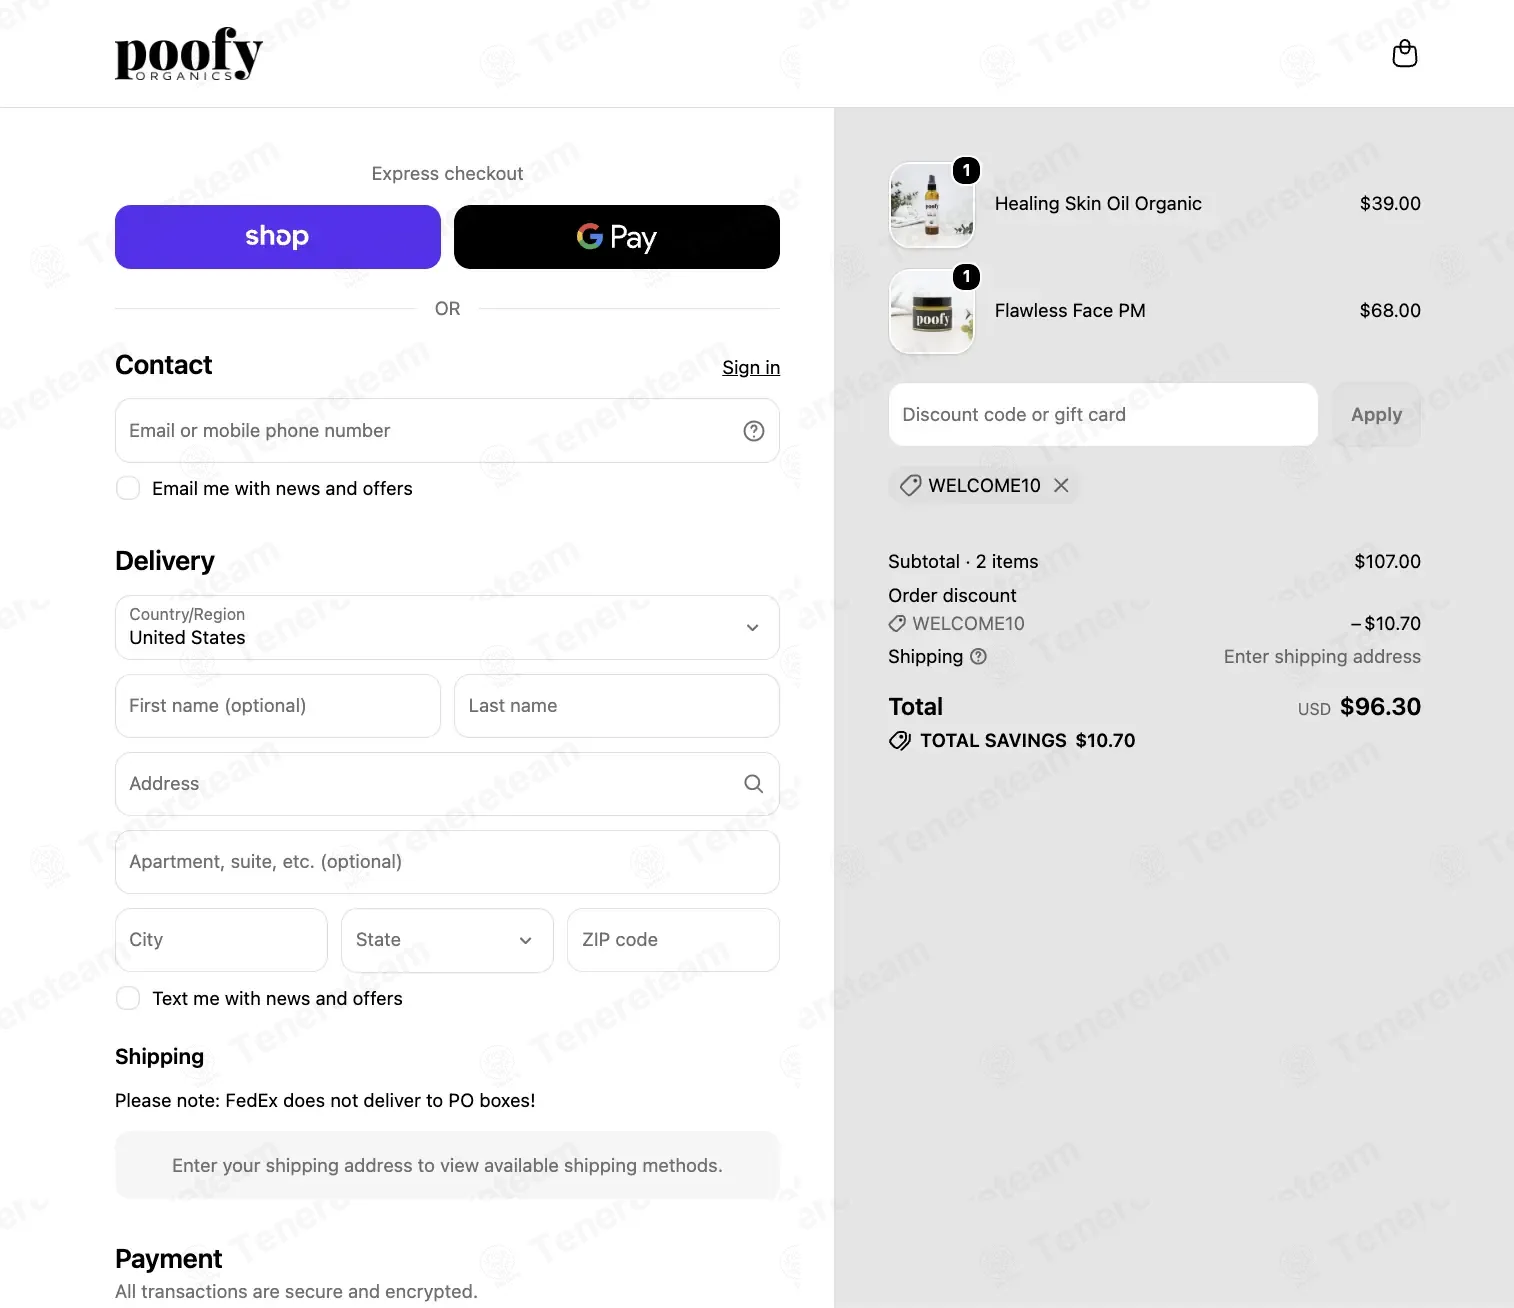Apply the discount code
The width and height of the screenshot is (1514, 1308).
point(1376,414)
